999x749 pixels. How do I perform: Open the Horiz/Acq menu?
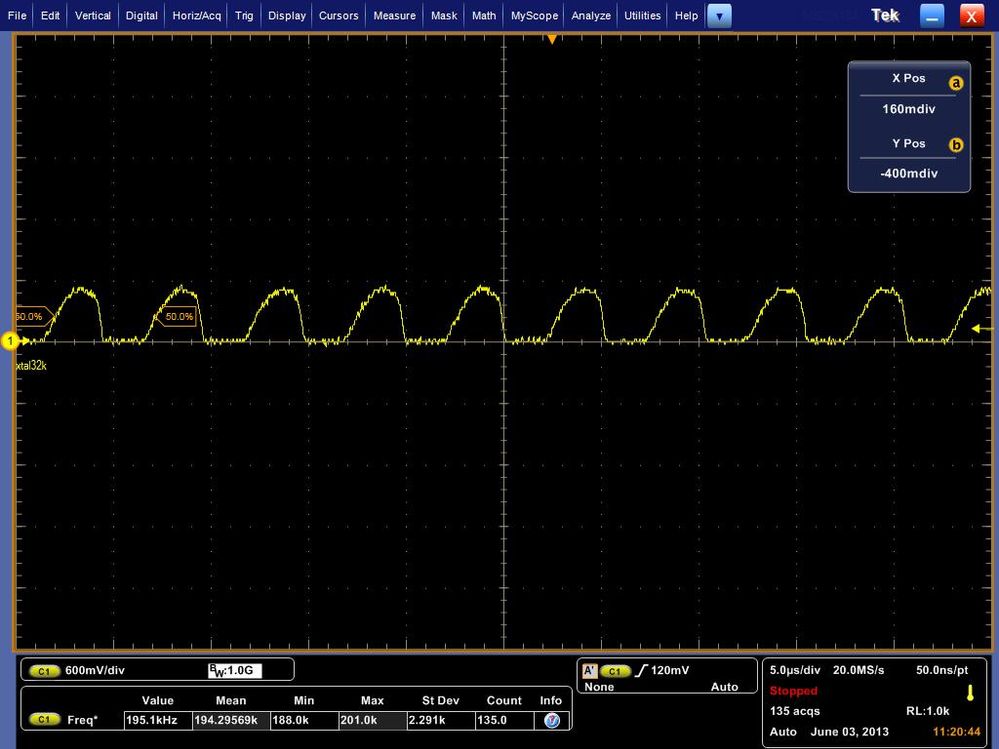tap(196, 15)
